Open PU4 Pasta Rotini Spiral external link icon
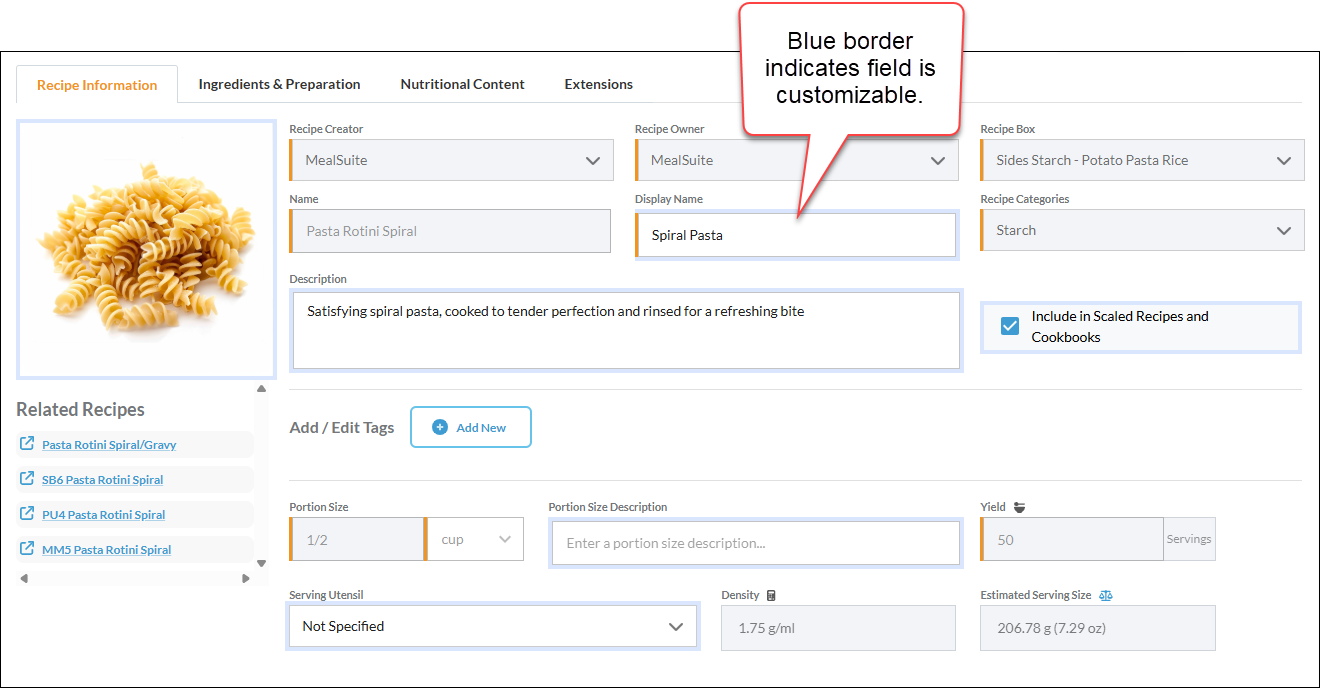 [x=27, y=514]
